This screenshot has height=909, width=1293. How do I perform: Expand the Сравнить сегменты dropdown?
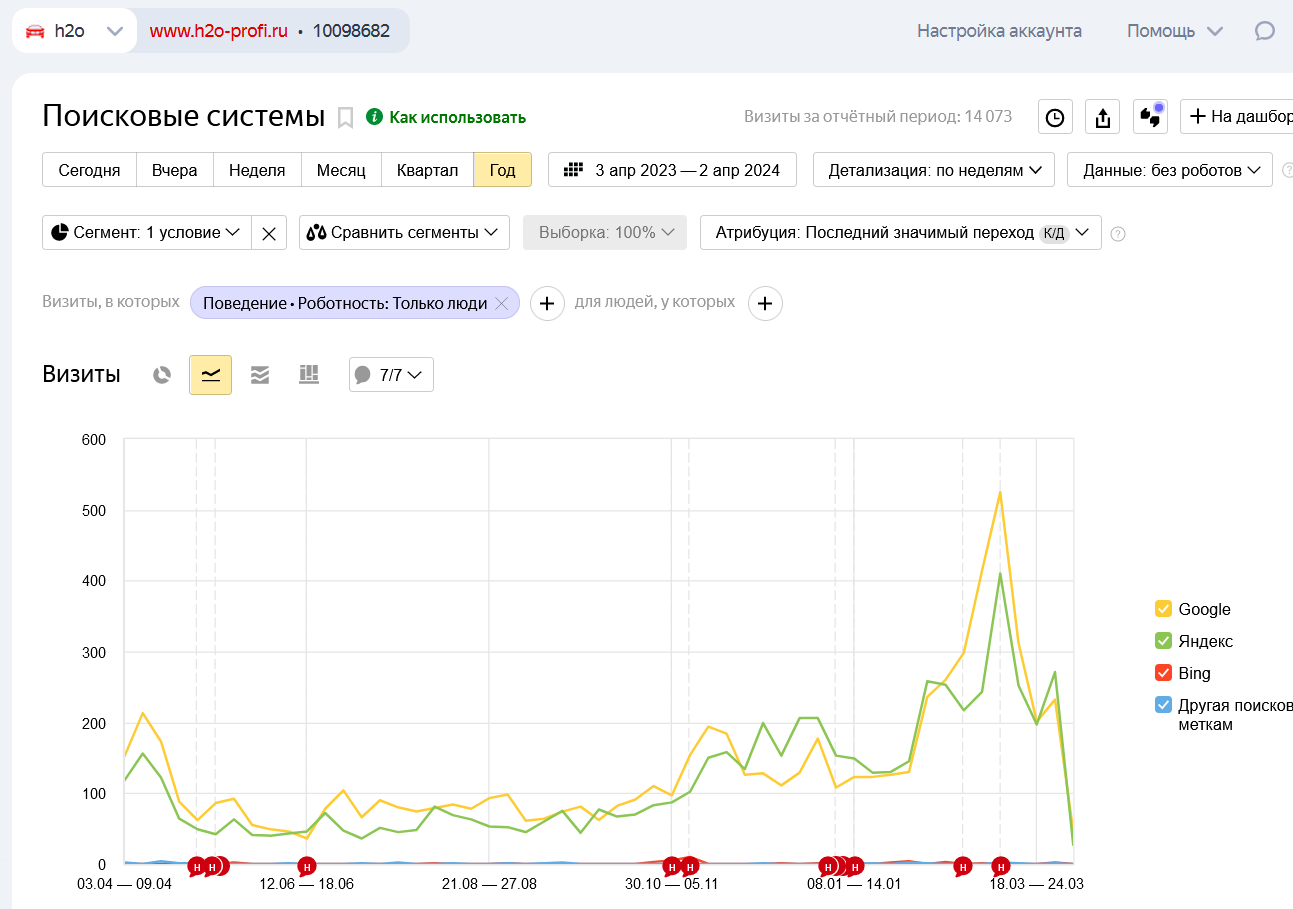(404, 233)
